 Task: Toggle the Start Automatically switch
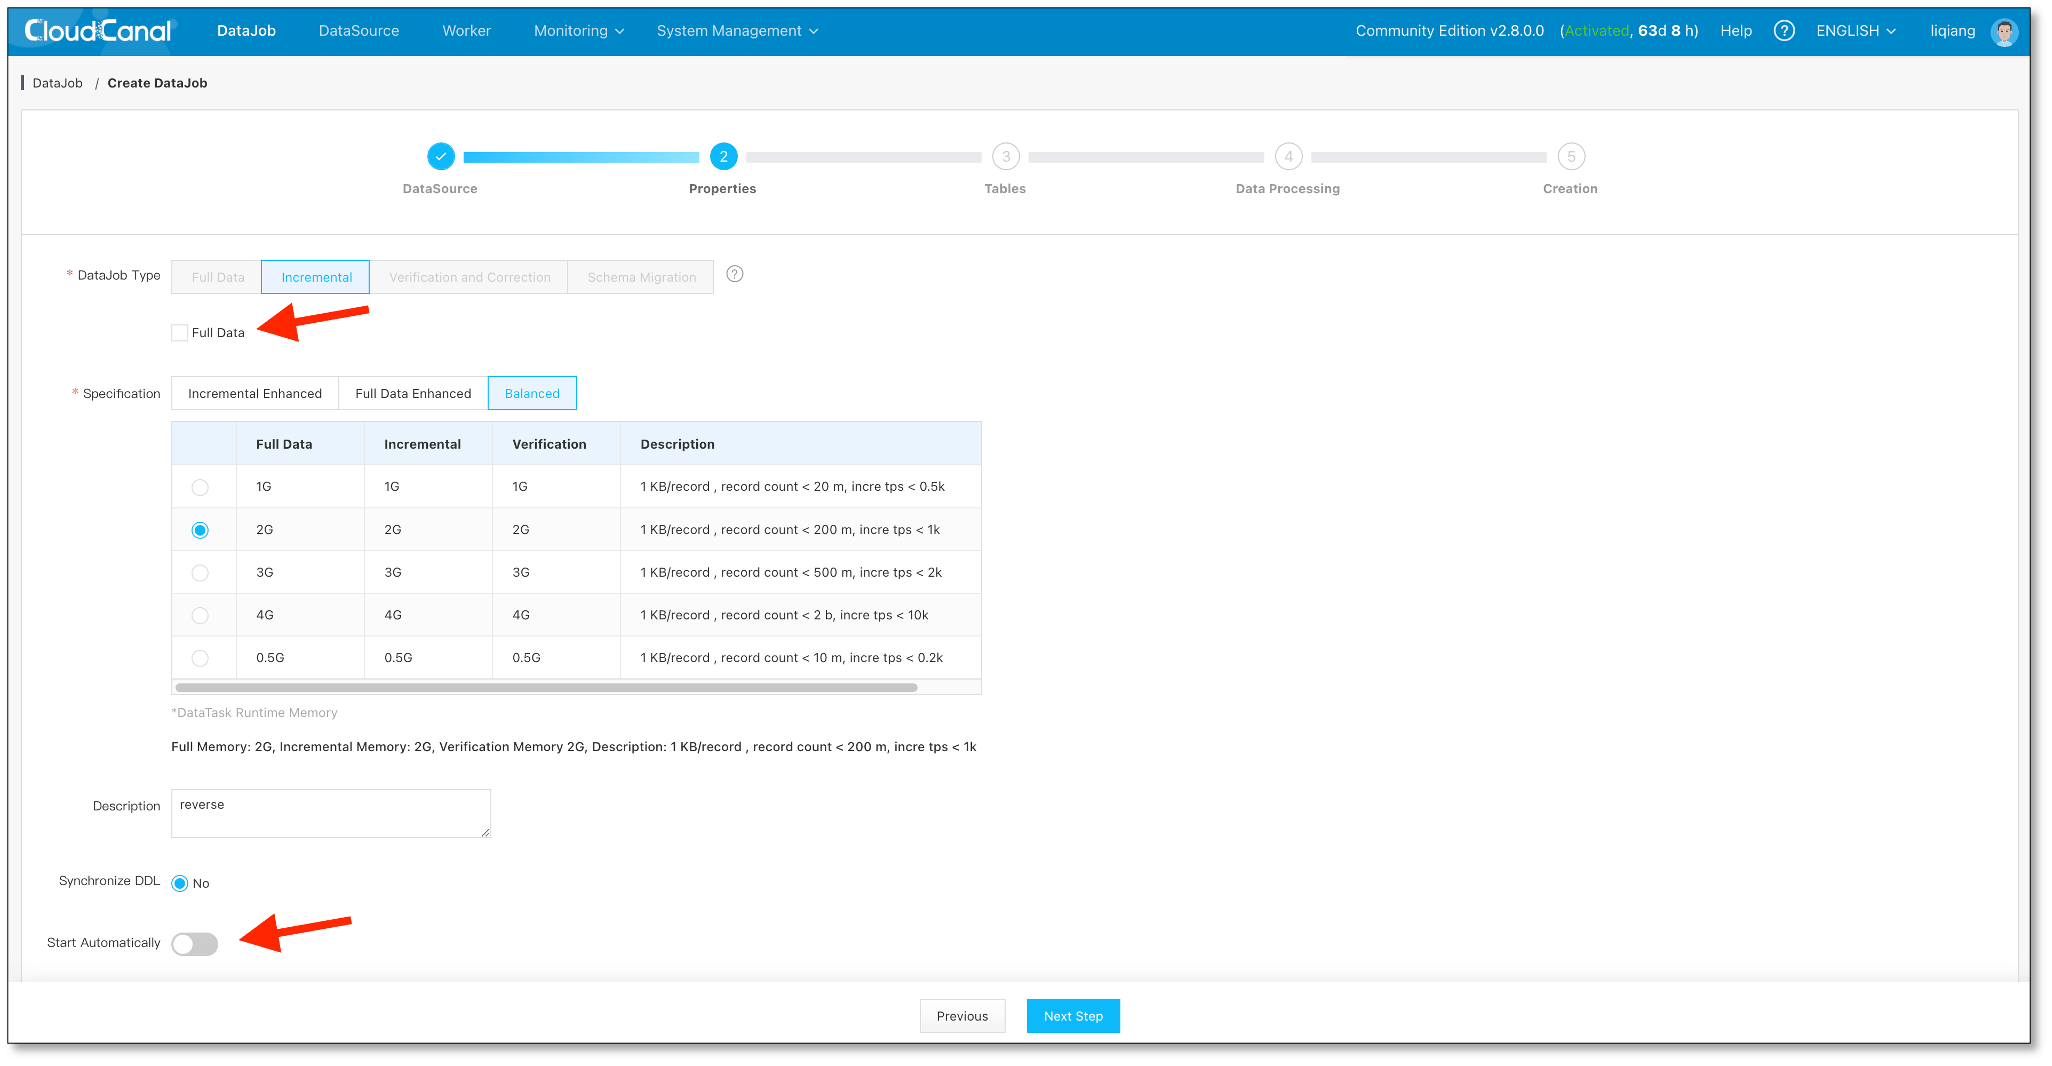click(195, 944)
